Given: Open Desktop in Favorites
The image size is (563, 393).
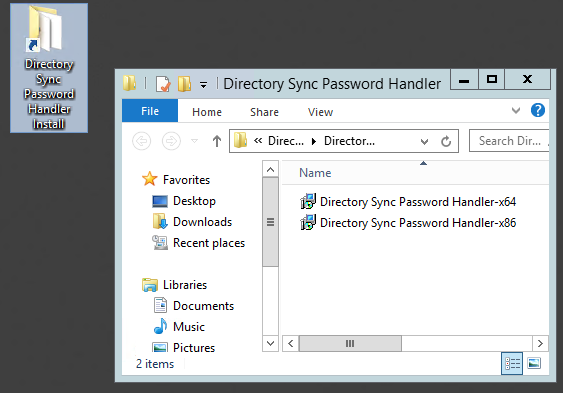Looking at the screenshot, I should pyautogui.click(x=194, y=201).
